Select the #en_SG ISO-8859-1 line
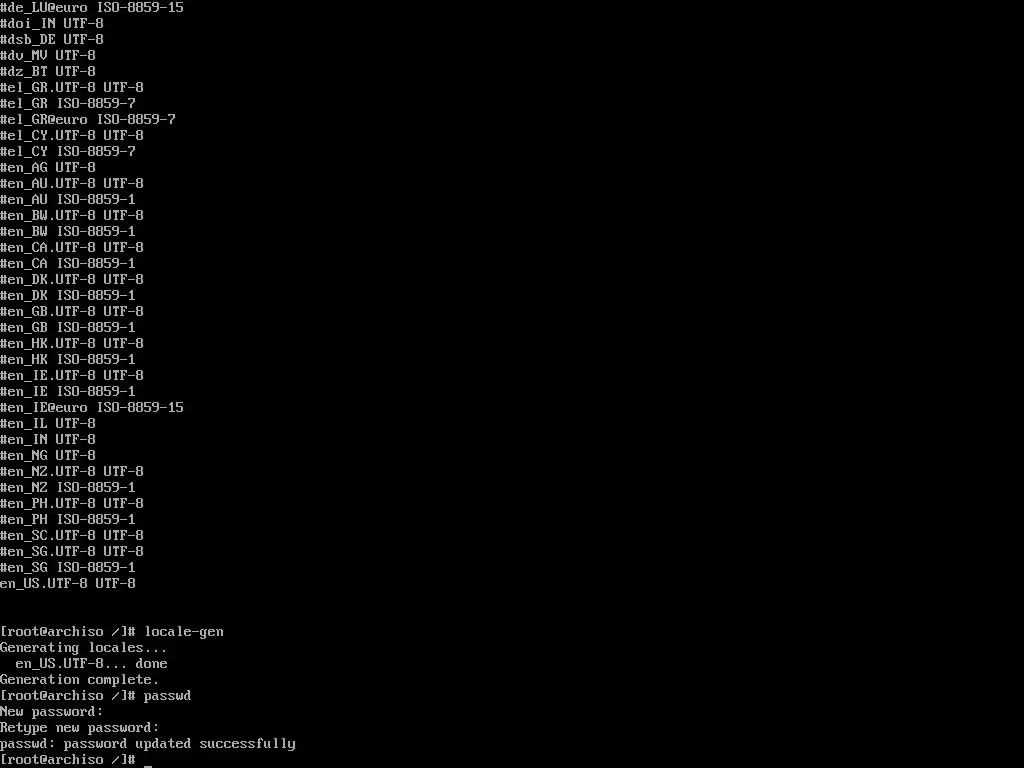The image size is (1024, 768). click(68, 567)
